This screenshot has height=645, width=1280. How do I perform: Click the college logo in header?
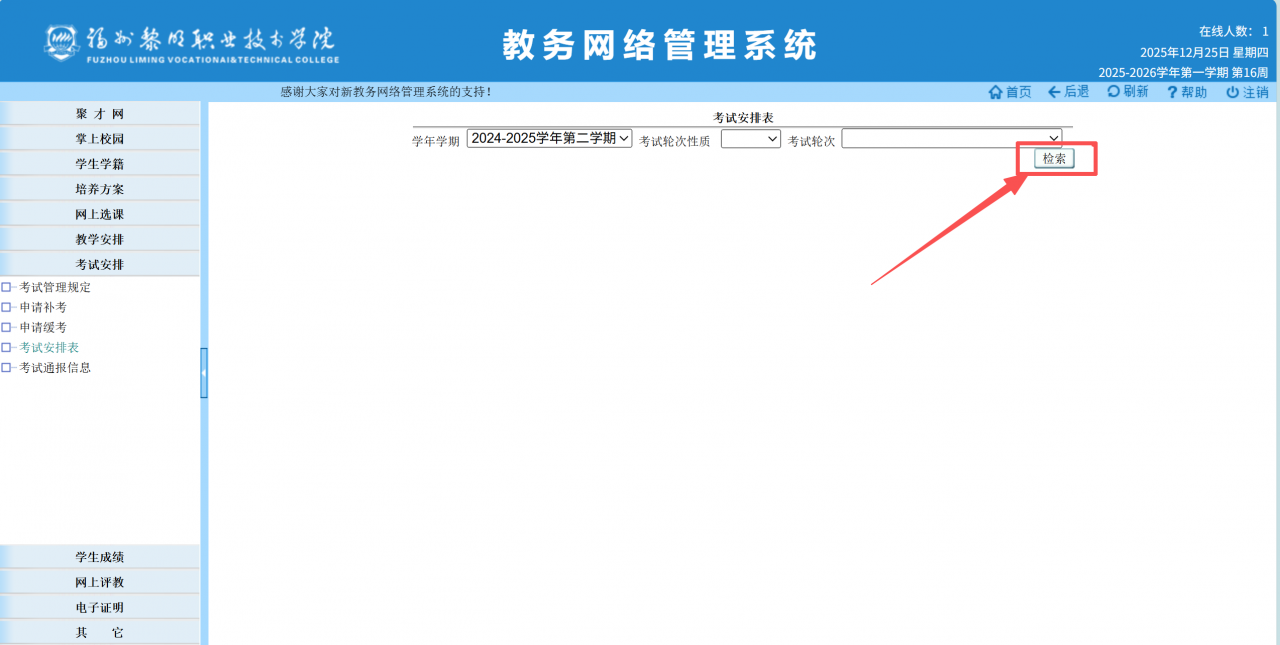pos(60,42)
